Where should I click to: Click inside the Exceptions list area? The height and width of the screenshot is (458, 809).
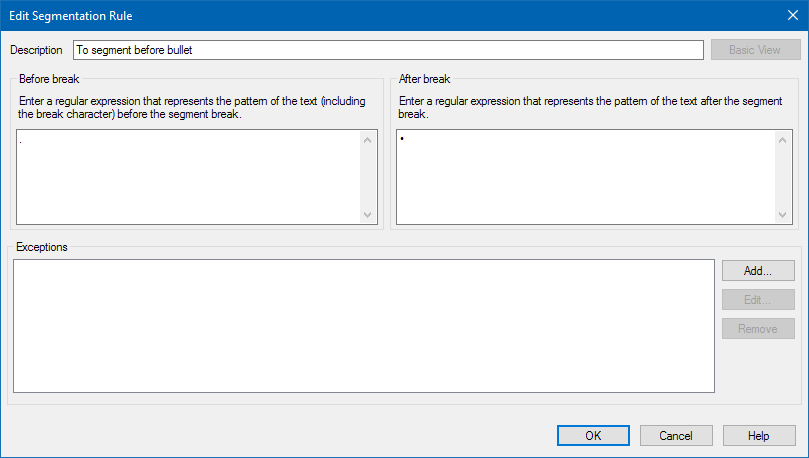pos(364,326)
